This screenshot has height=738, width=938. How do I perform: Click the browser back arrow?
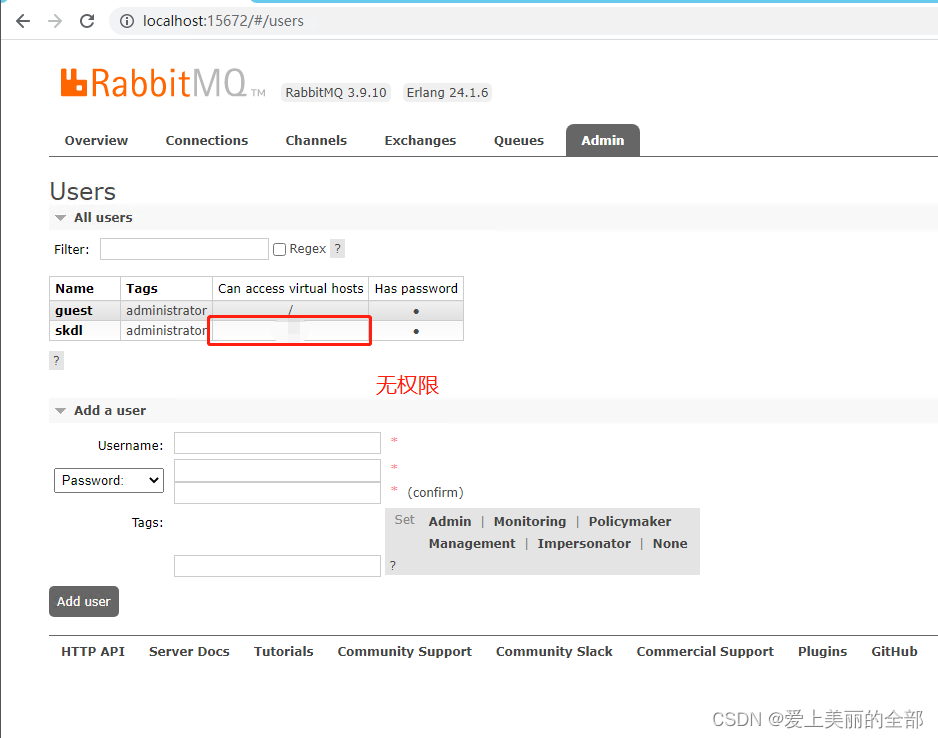[x=22, y=20]
